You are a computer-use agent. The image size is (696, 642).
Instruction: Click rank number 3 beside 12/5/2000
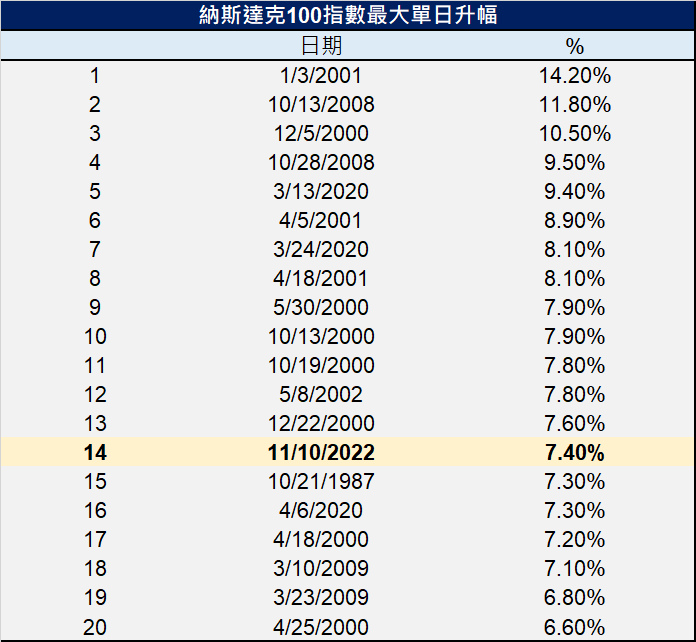95,133
